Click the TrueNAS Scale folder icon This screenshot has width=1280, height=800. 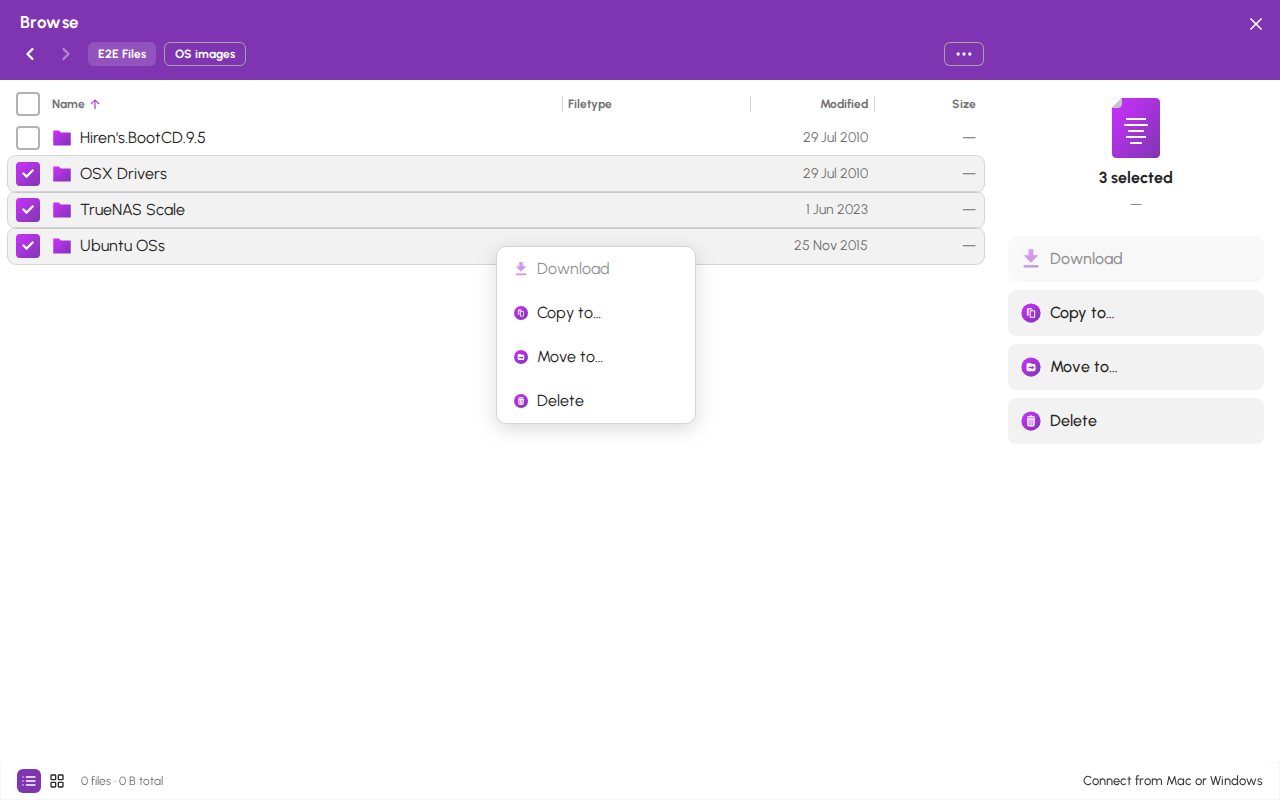pyautogui.click(x=62, y=210)
